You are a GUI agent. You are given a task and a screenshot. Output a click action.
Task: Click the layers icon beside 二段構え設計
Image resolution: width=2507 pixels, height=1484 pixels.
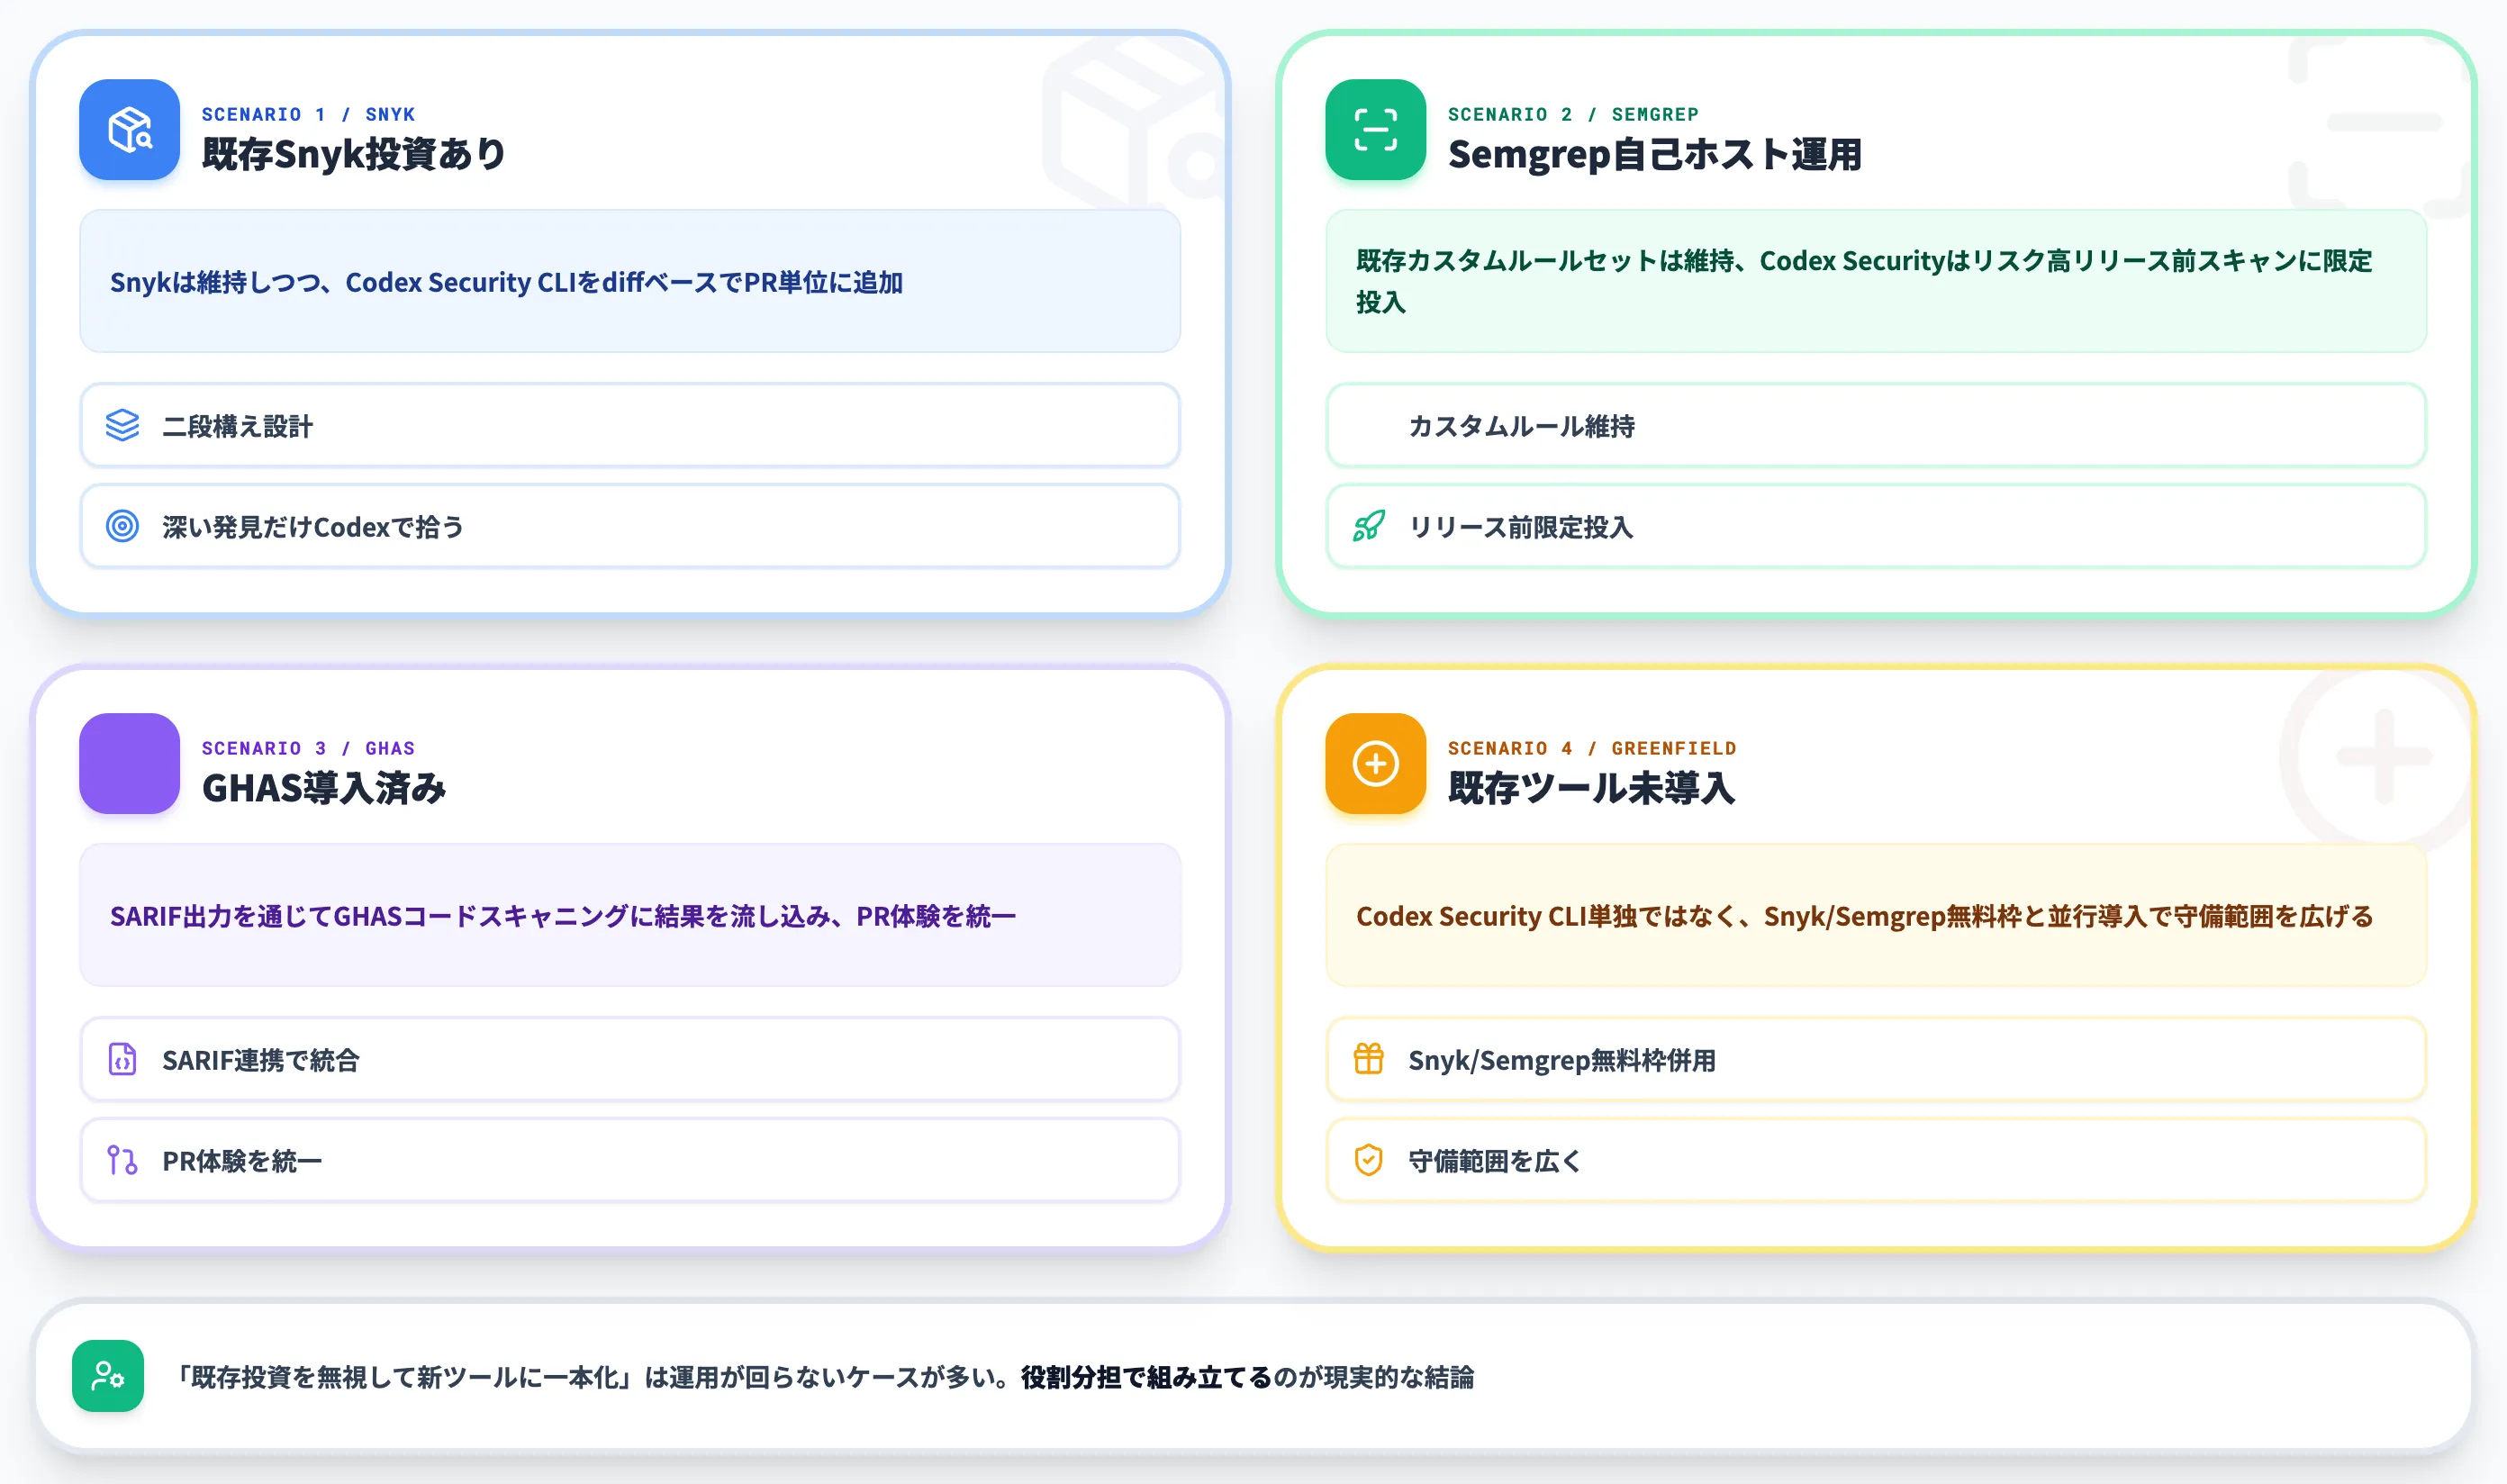click(x=123, y=426)
